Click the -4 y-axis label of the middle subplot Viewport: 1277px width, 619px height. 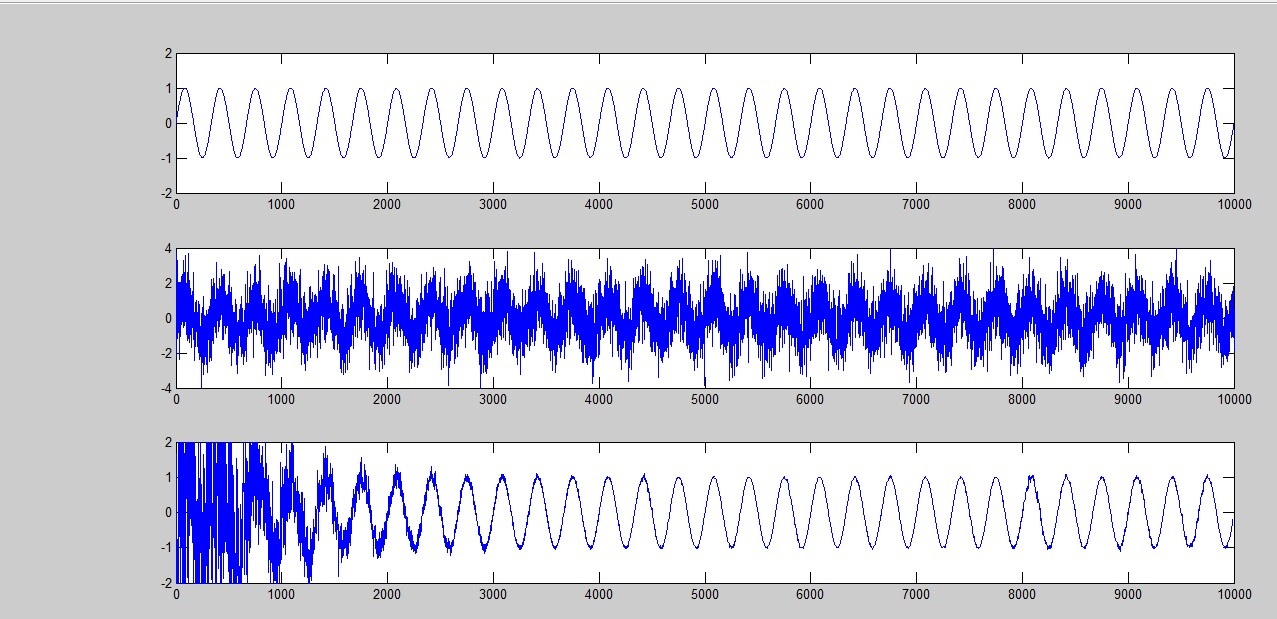click(166, 388)
